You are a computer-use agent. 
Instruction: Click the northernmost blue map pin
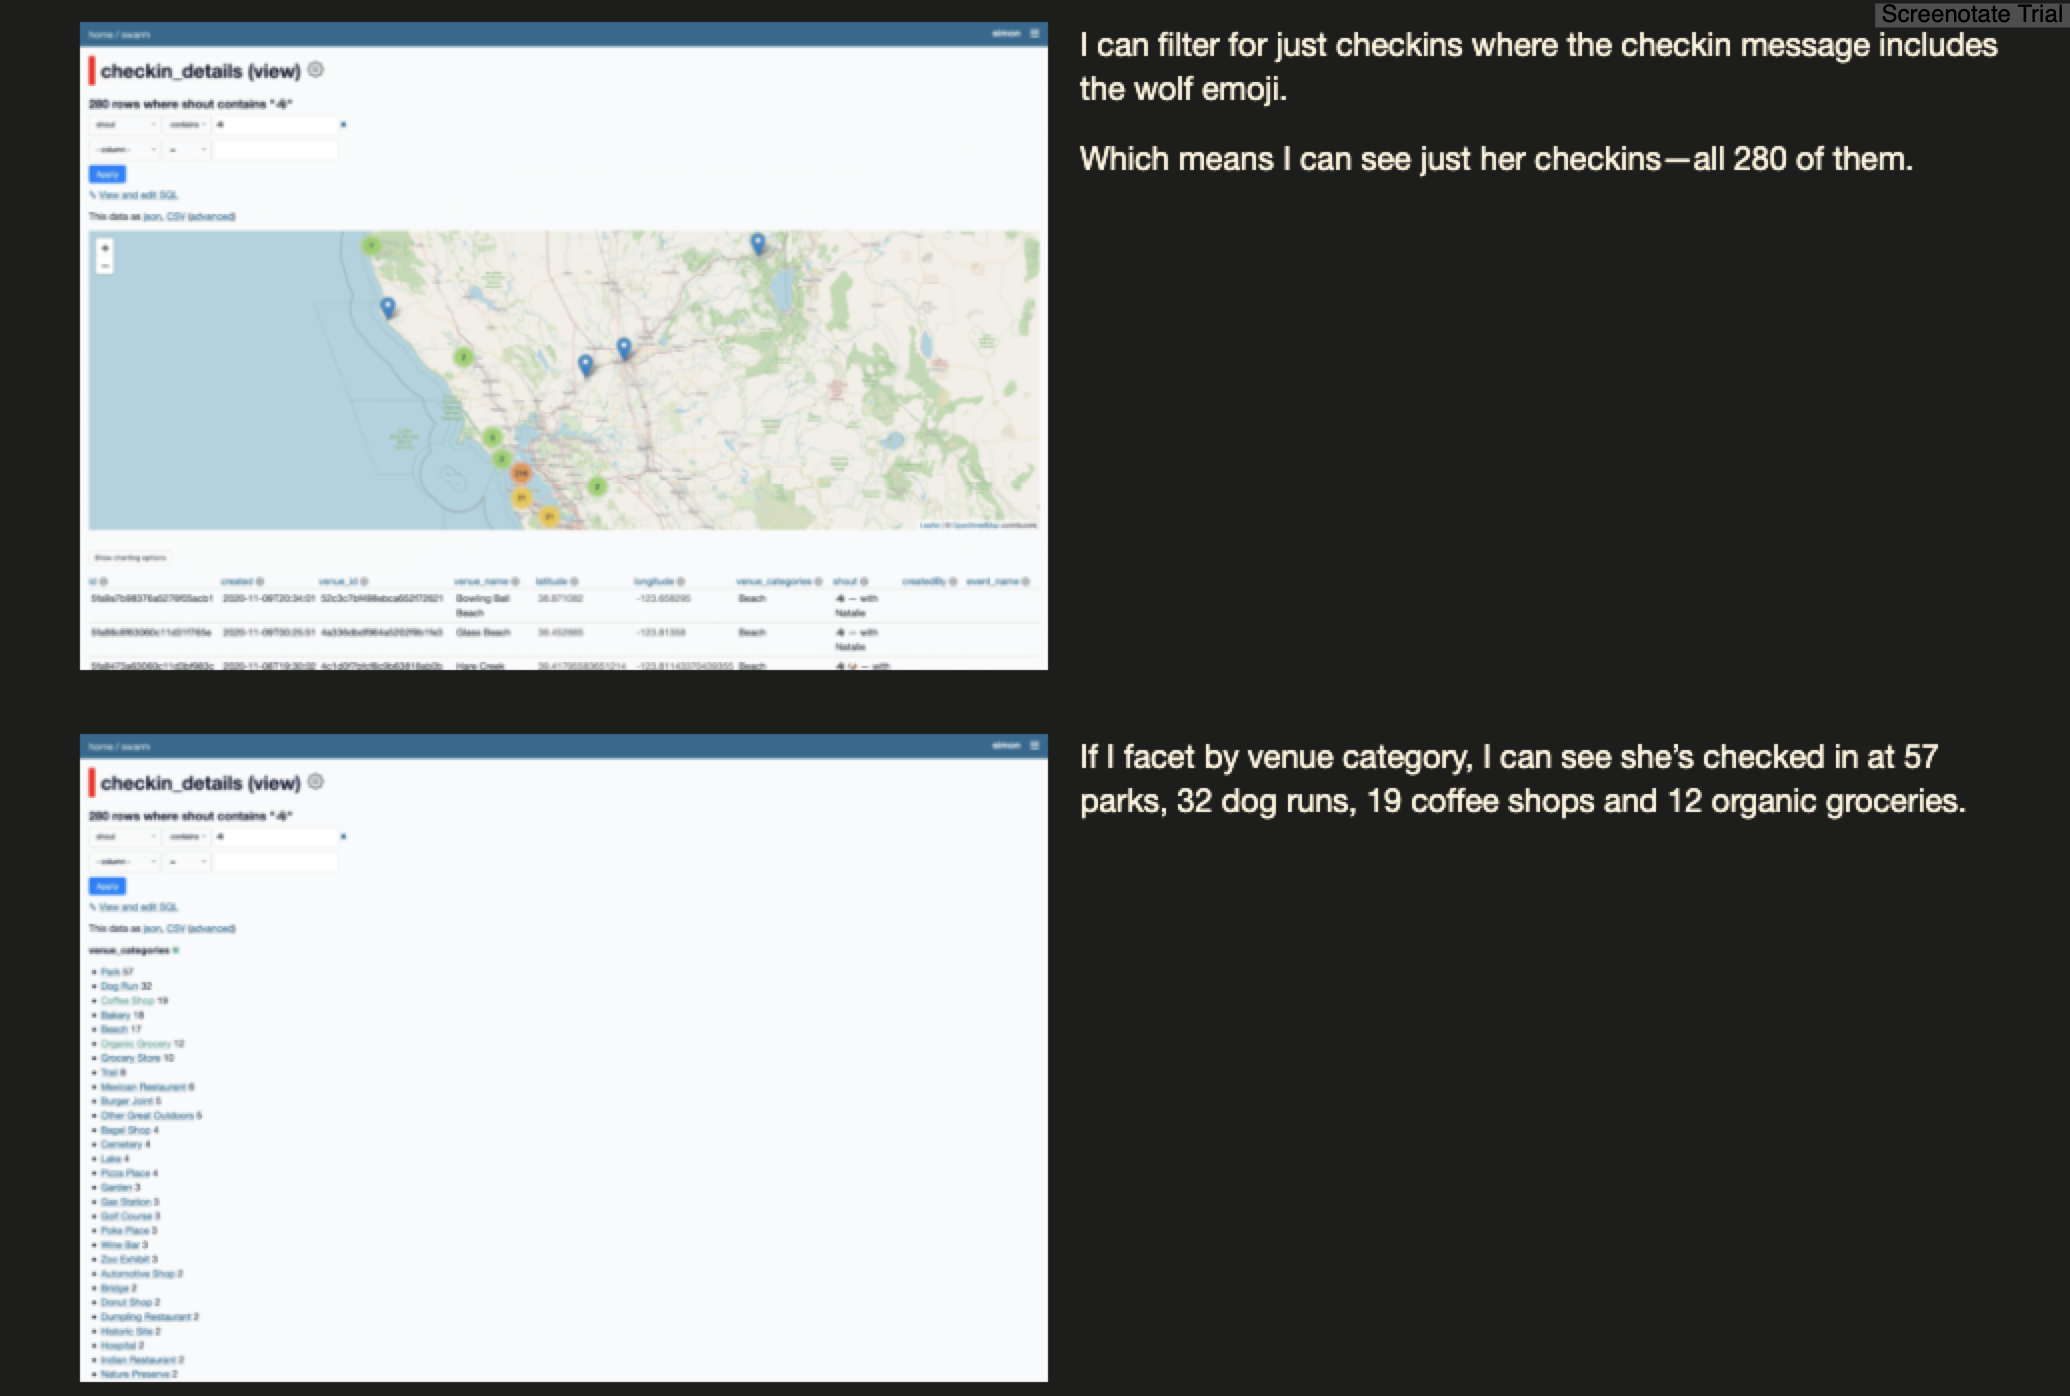(x=758, y=243)
